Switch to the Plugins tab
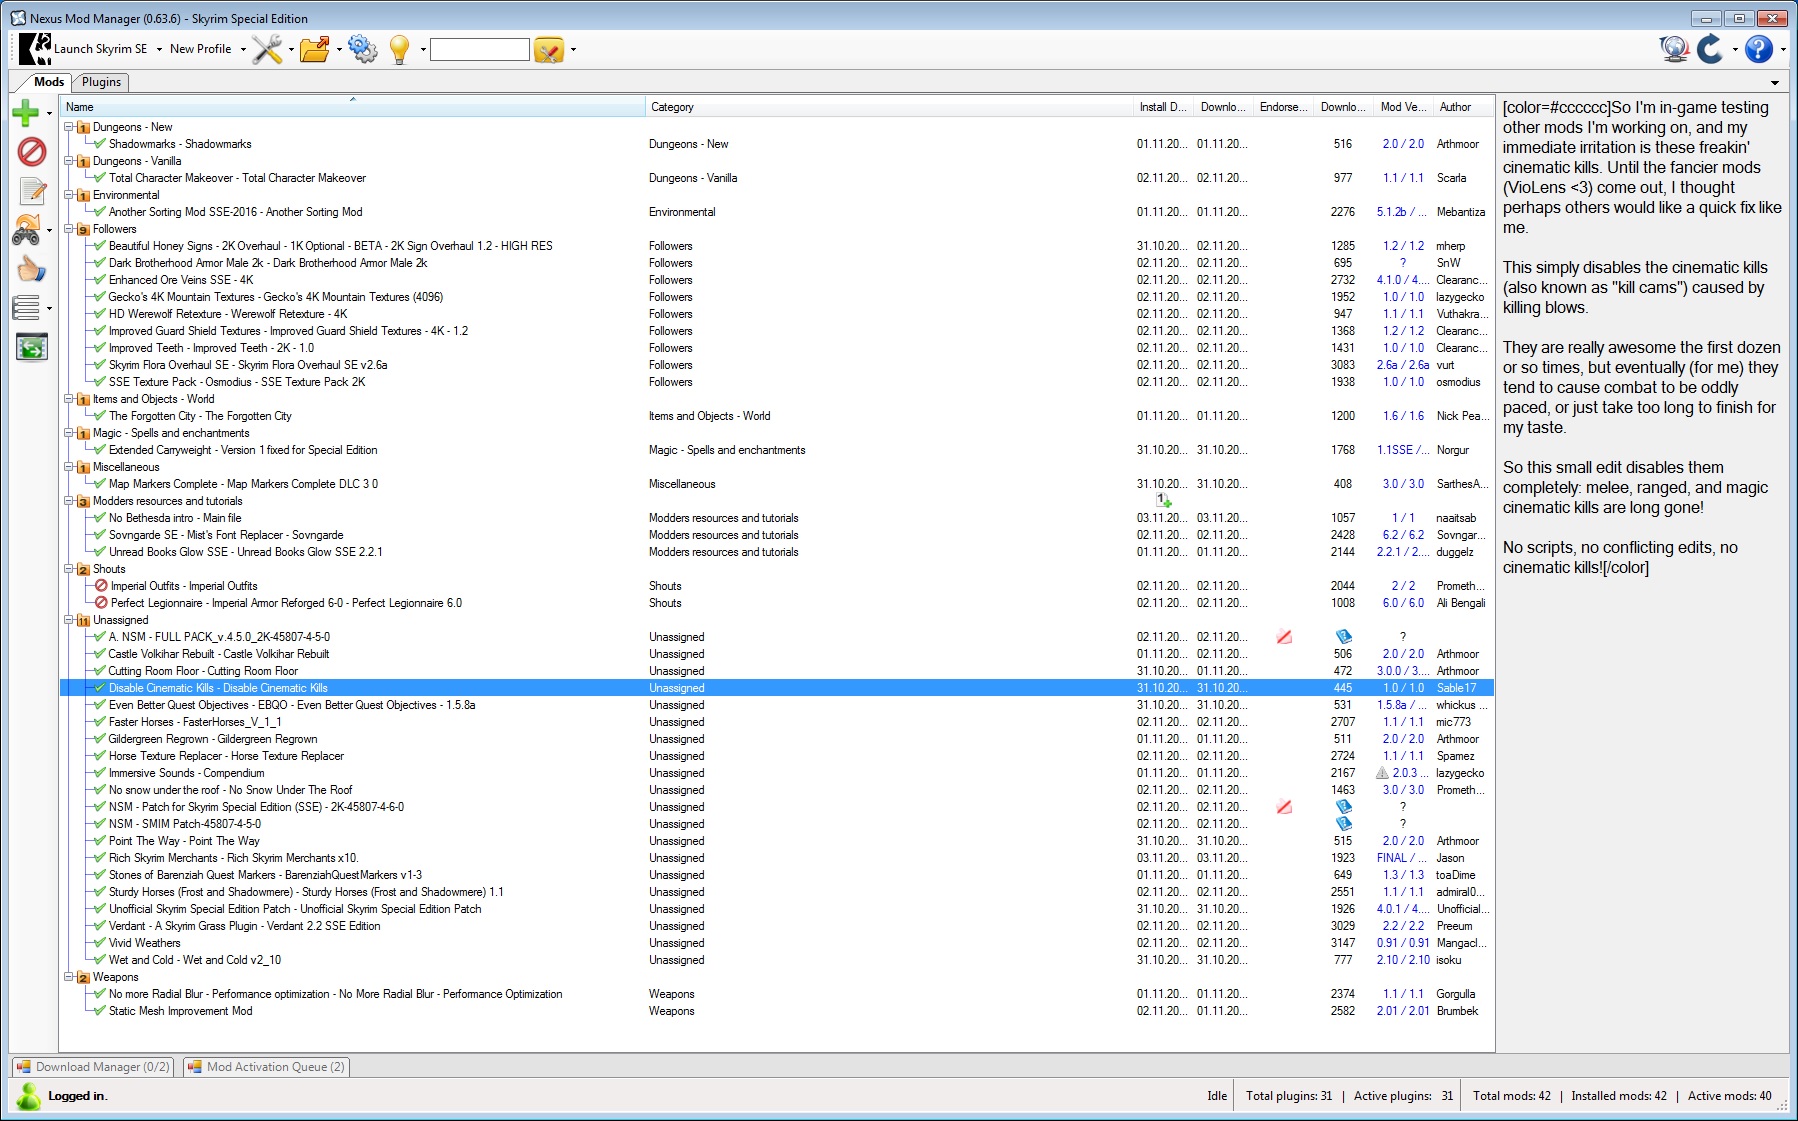The image size is (1798, 1121). [x=101, y=82]
